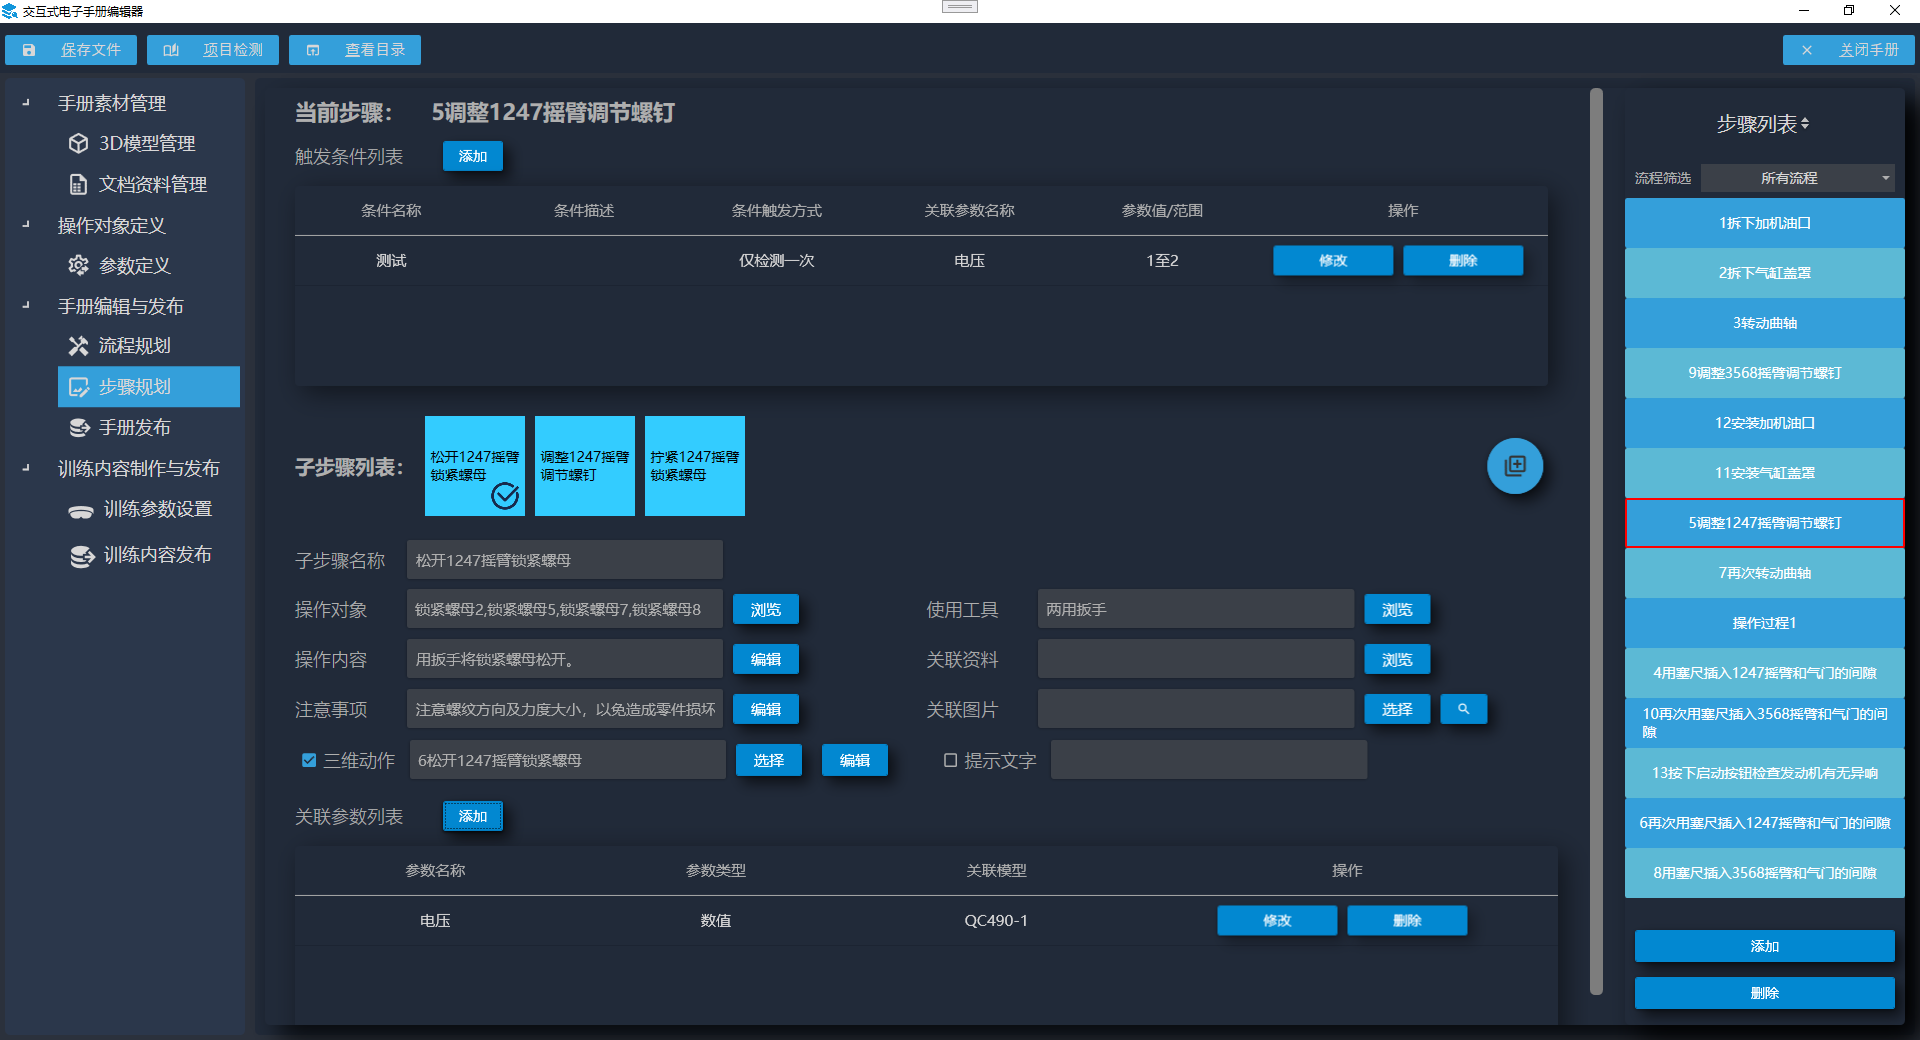
Task: Click 修改 for the 测试 condition row
Action: pyautogui.click(x=1332, y=261)
